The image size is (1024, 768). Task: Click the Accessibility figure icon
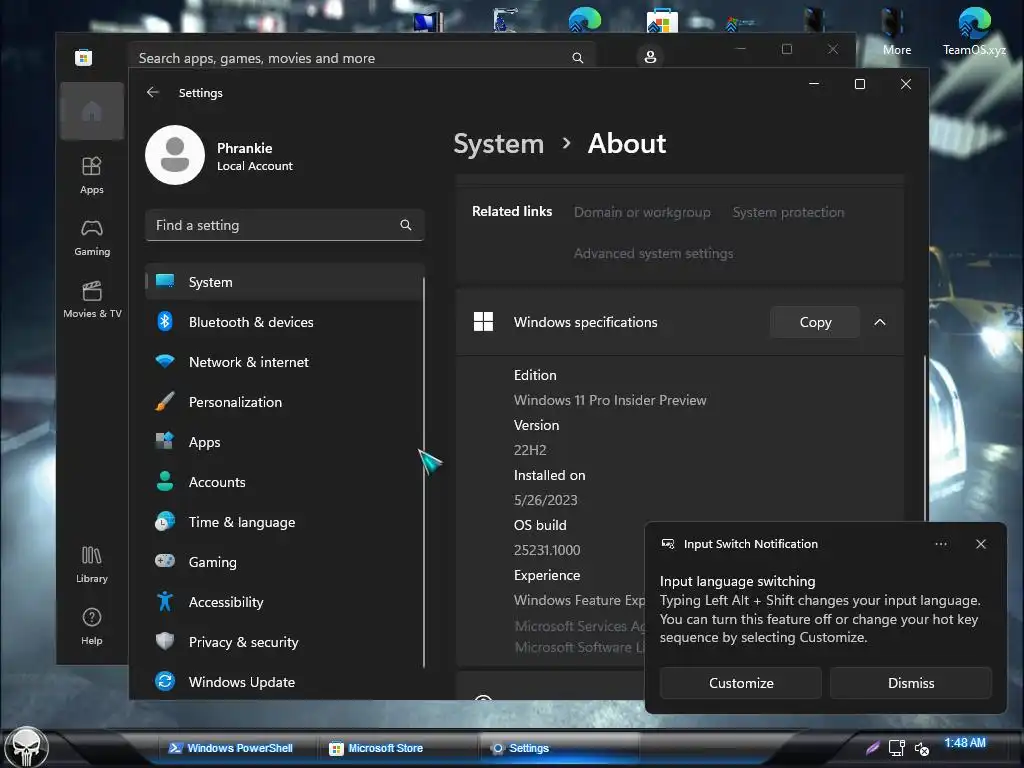(165, 601)
